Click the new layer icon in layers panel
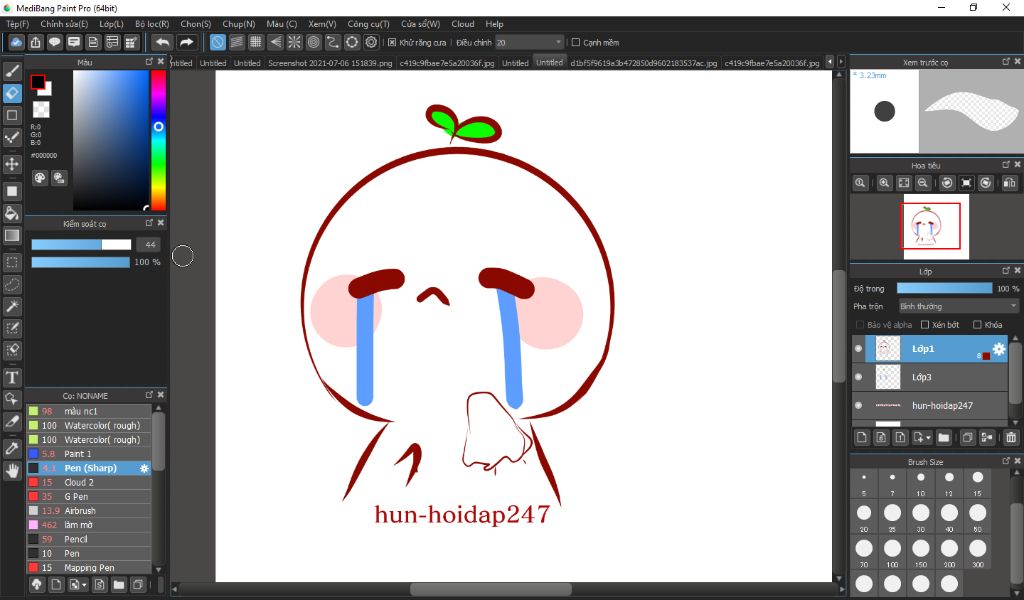Image resolution: width=1024 pixels, height=600 pixels. coord(861,437)
